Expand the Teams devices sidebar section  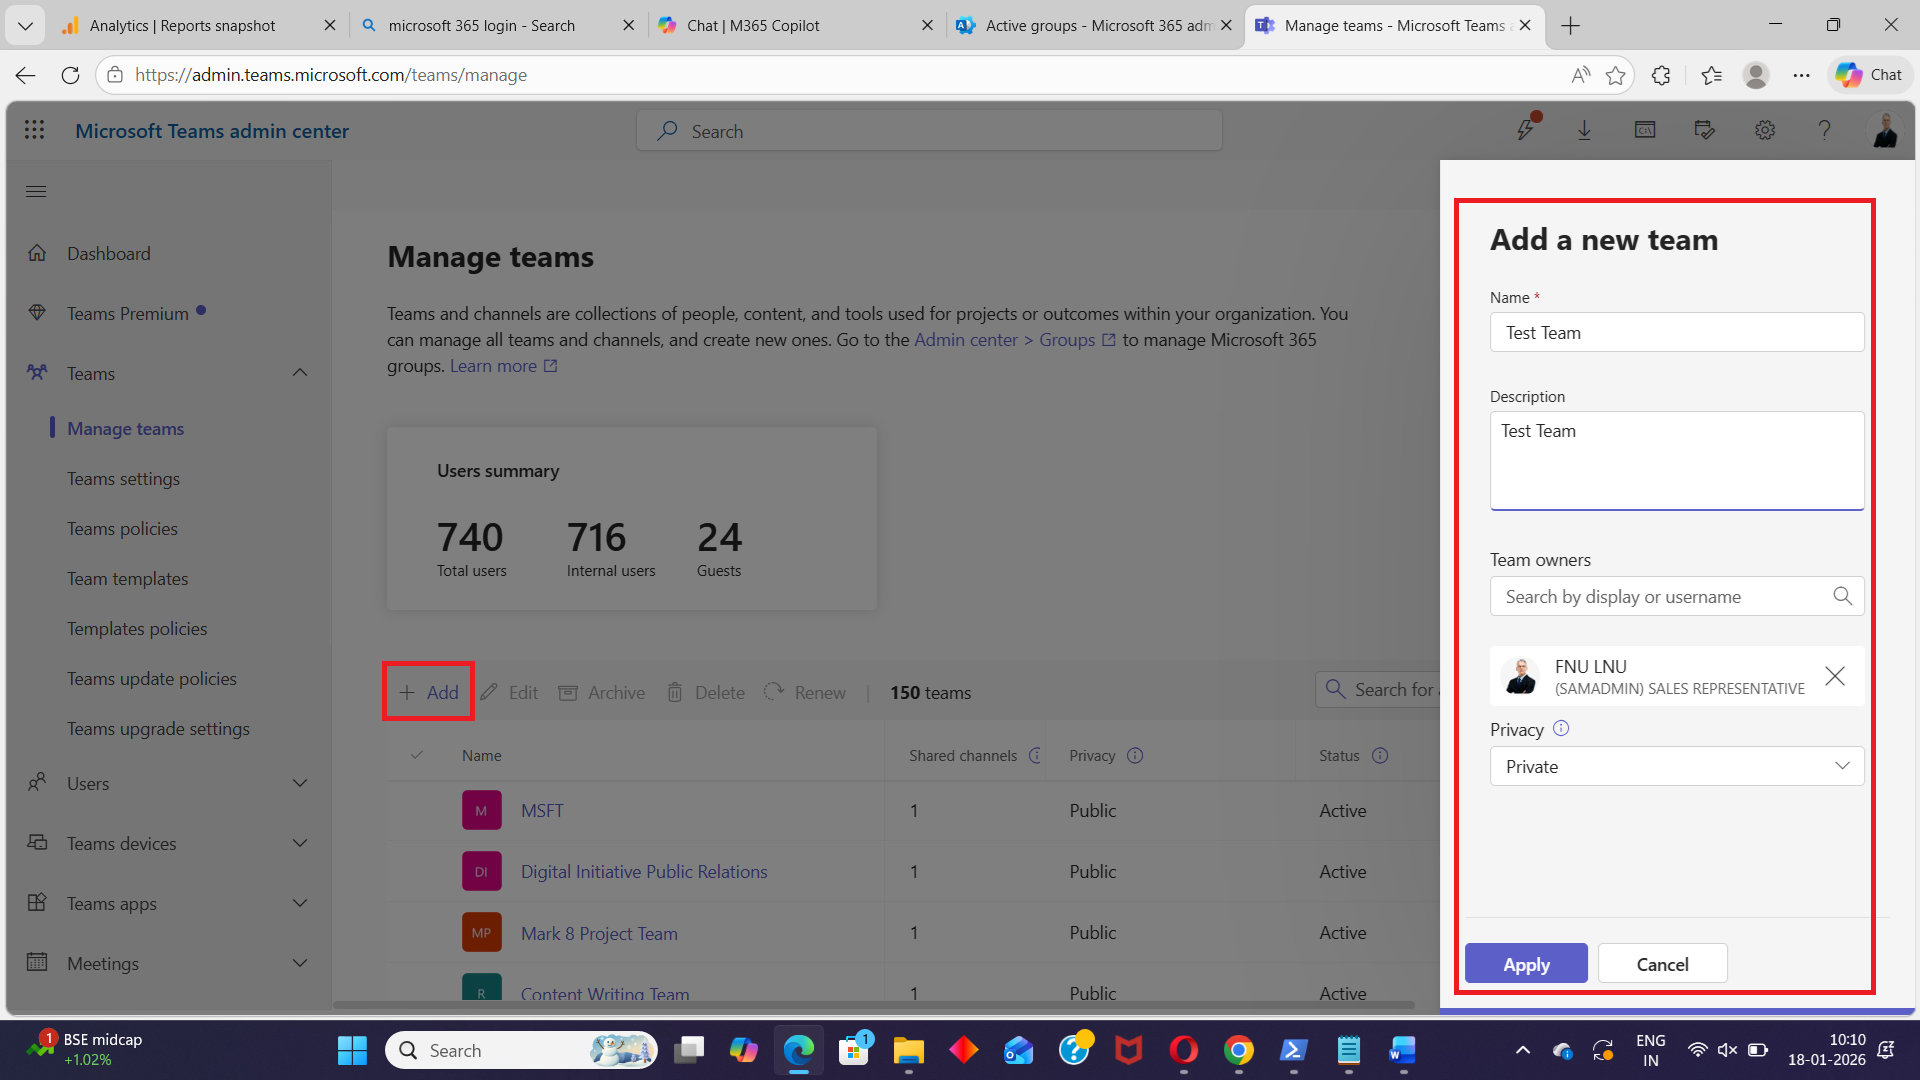pyautogui.click(x=300, y=843)
